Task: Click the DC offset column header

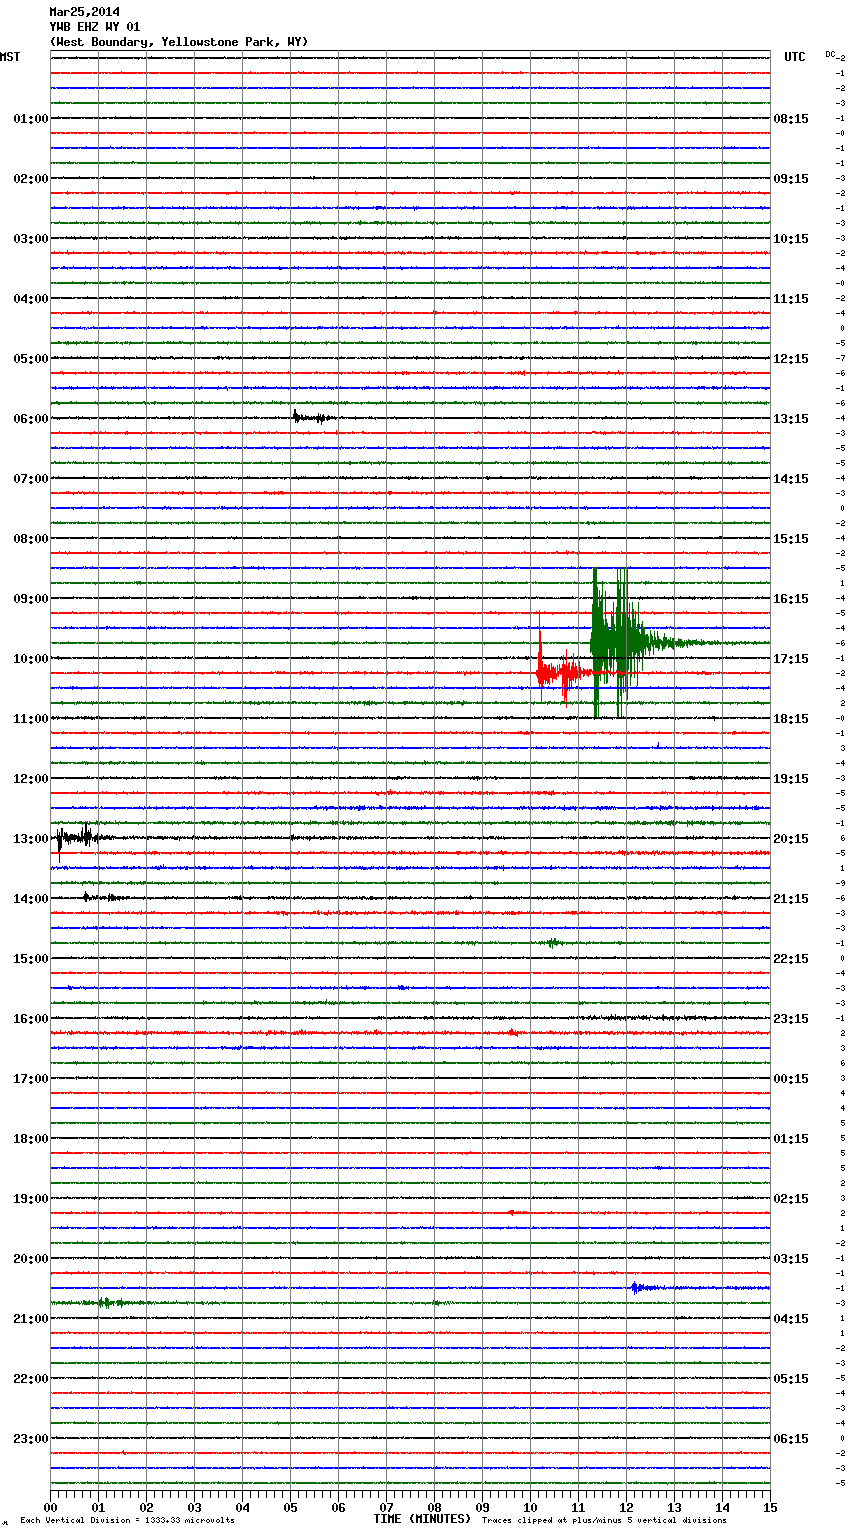Action: tap(831, 54)
